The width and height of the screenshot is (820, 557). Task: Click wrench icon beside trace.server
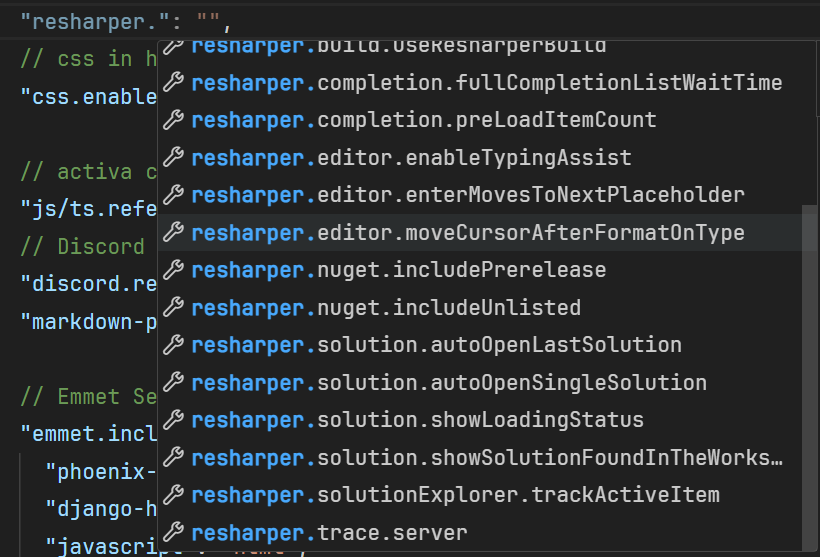pos(173,532)
